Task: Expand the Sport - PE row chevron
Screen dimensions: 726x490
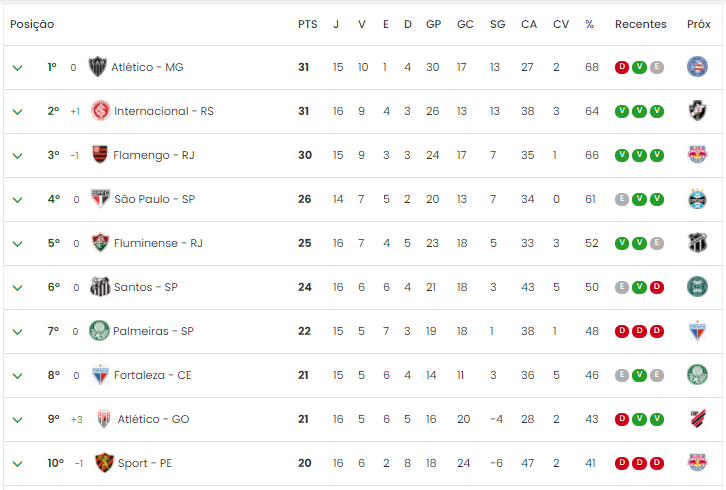Action: coord(18,464)
